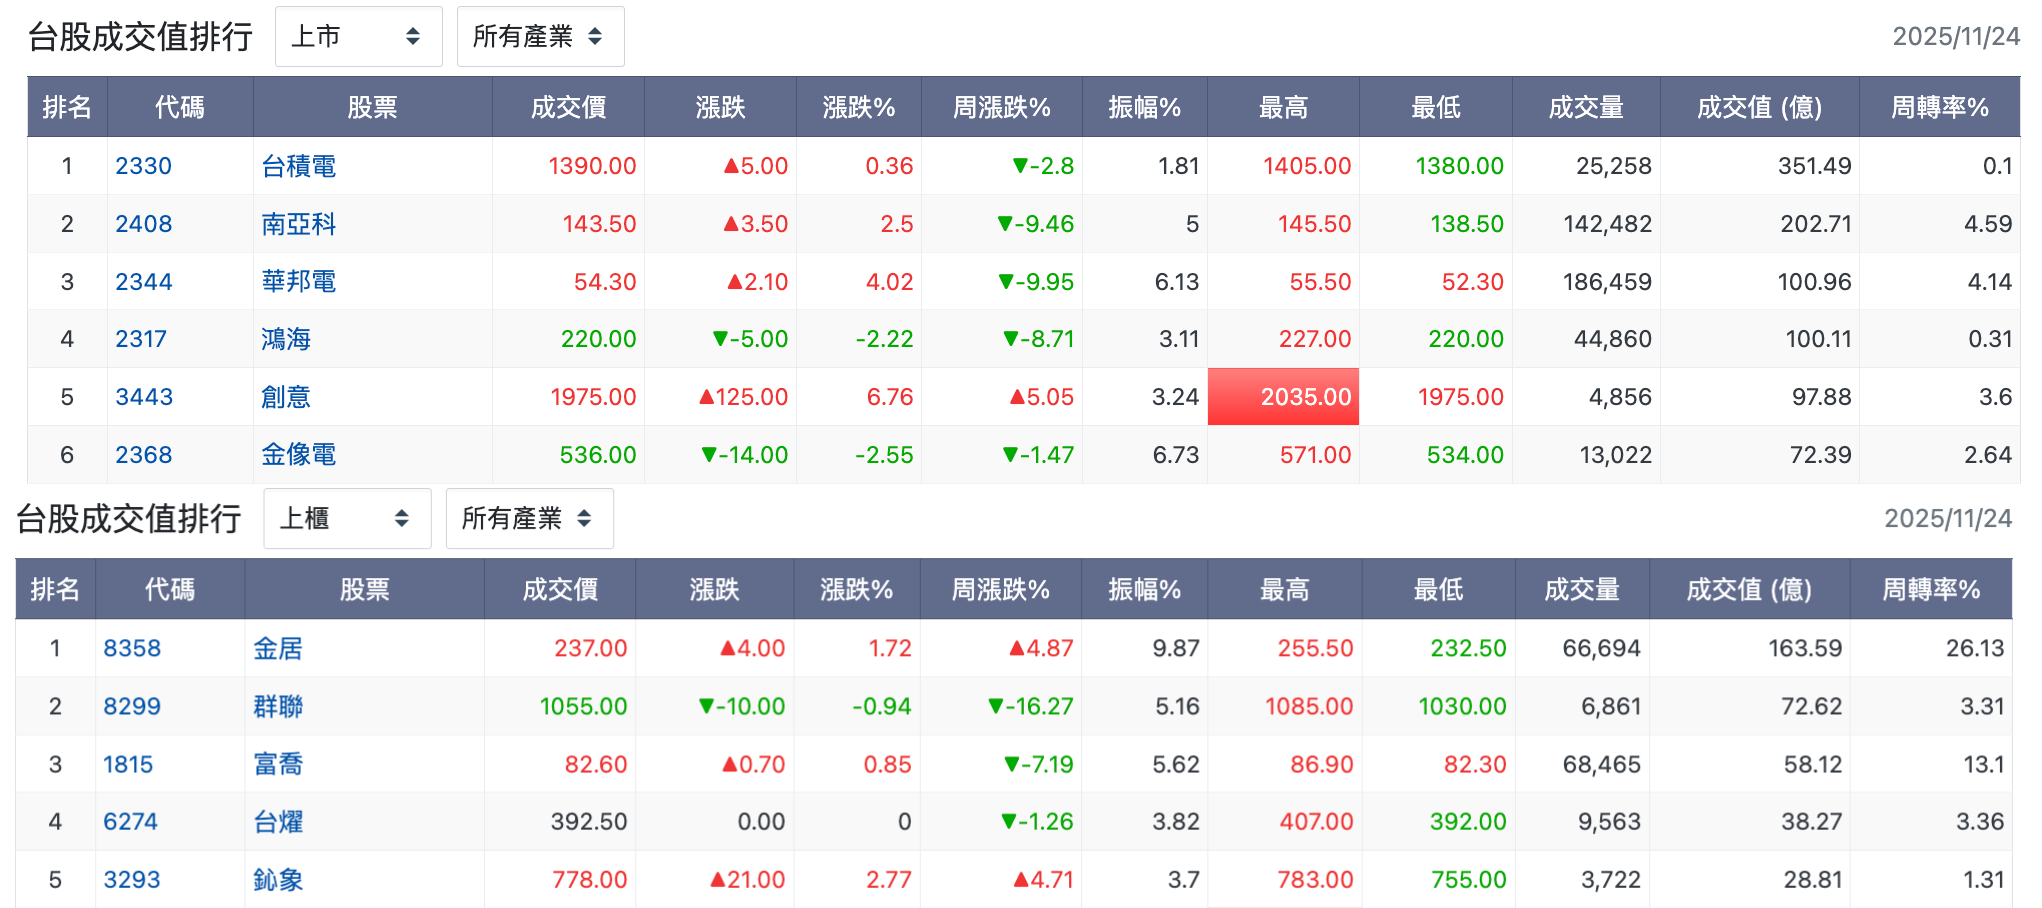The width and height of the screenshot is (2042, 908).
Task: Open stock code link 2344
Action: 143,282
